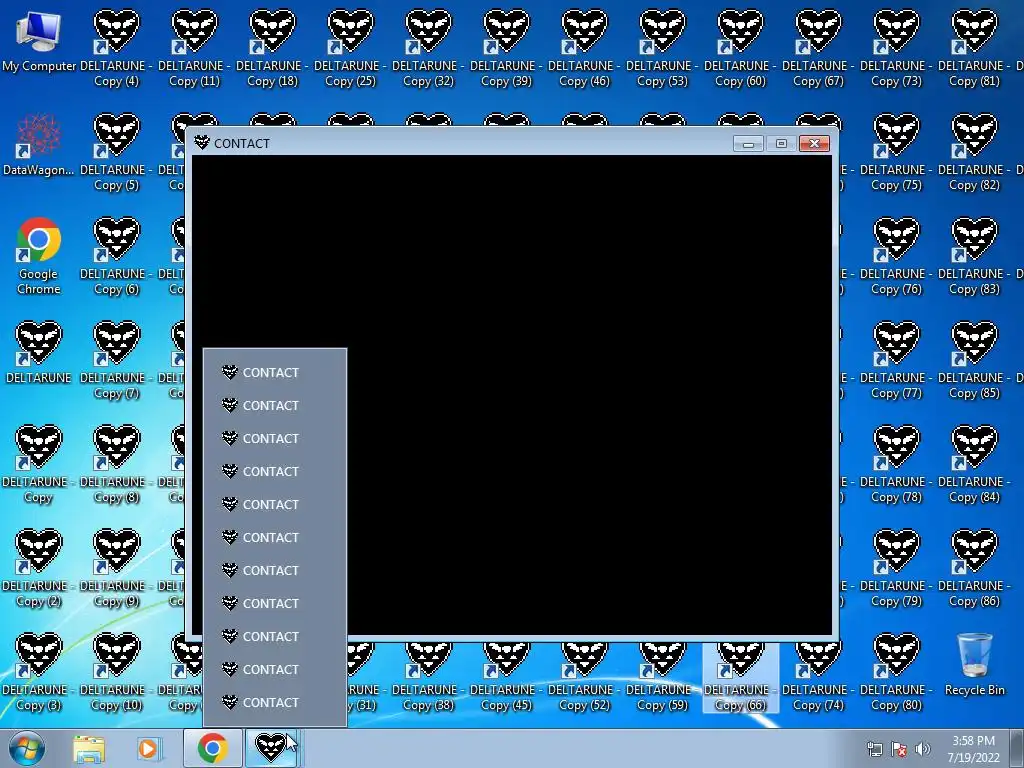
Task: Click the DELTARUNE taskbar button group
Action: [x=272, y=748]
